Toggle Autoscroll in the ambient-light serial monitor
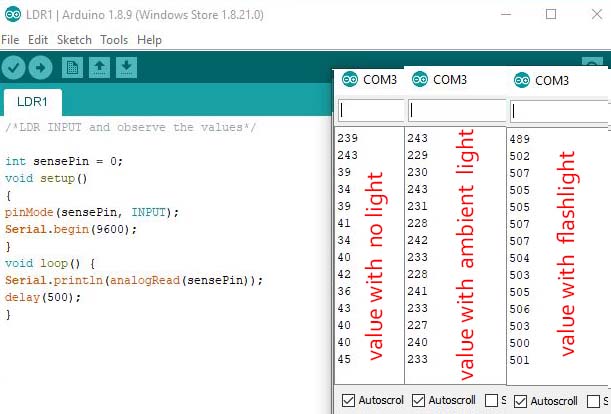This screenshot has width=611, height=414. click(418, 400)
